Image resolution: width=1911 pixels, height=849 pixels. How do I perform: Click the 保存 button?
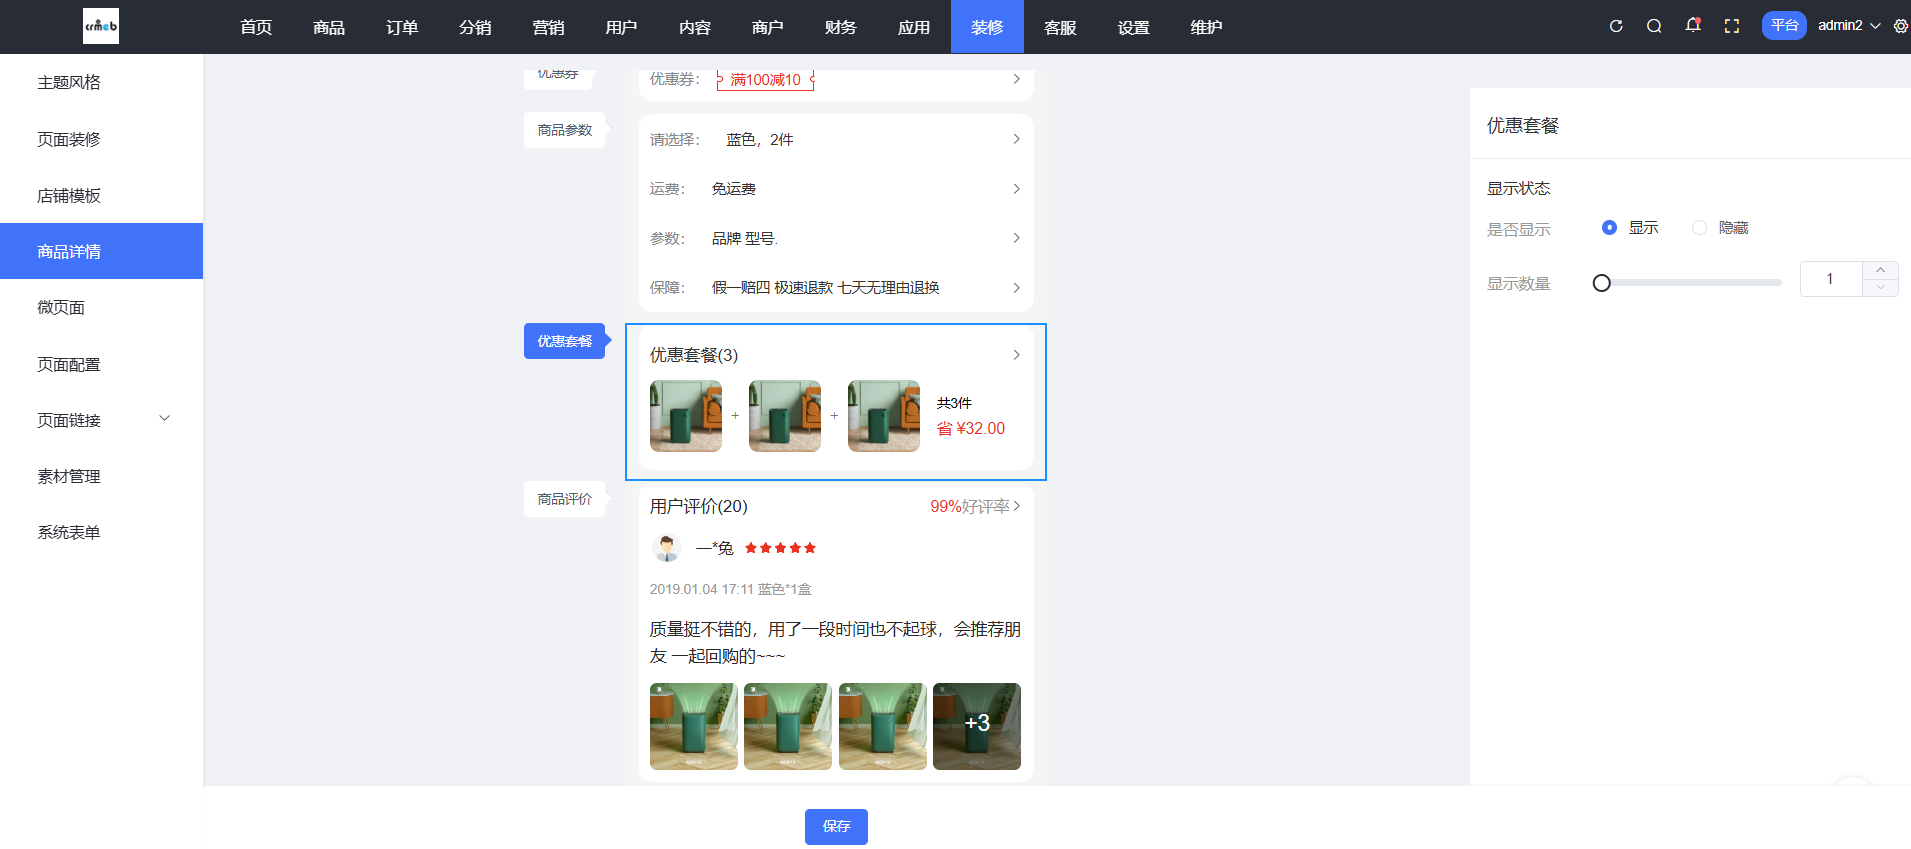click(x=836, y=826)
